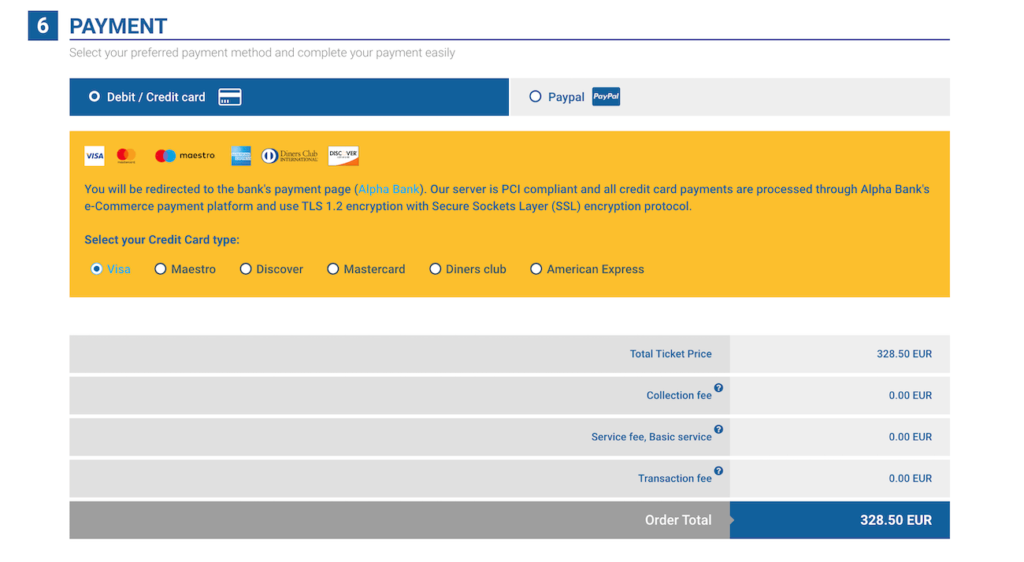Click the Visa card logo icon
The width and height of the screenshot is (1024, 562).
[94, 155]
